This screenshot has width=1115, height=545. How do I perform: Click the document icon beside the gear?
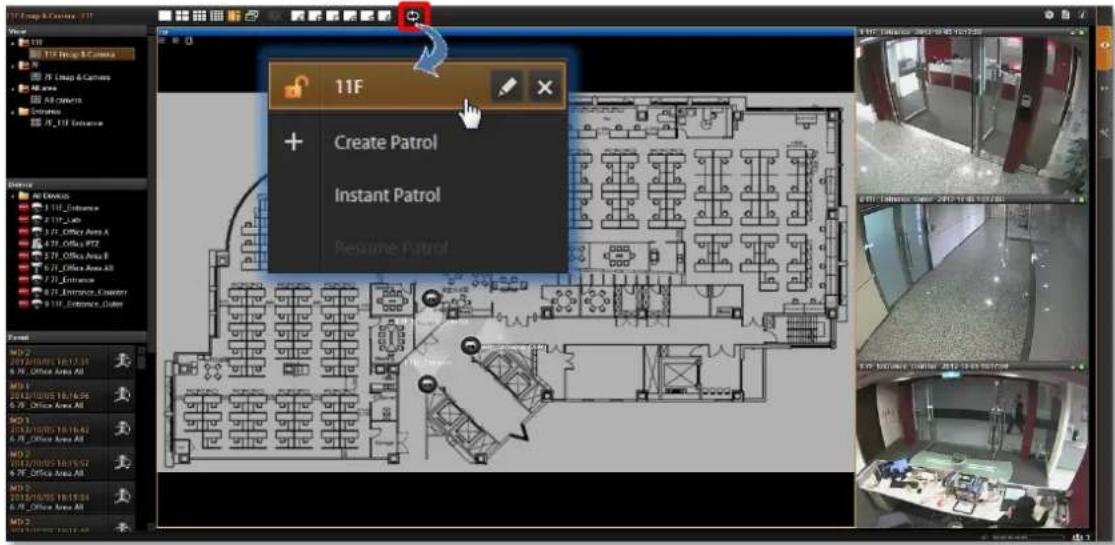pos(1067,14)
